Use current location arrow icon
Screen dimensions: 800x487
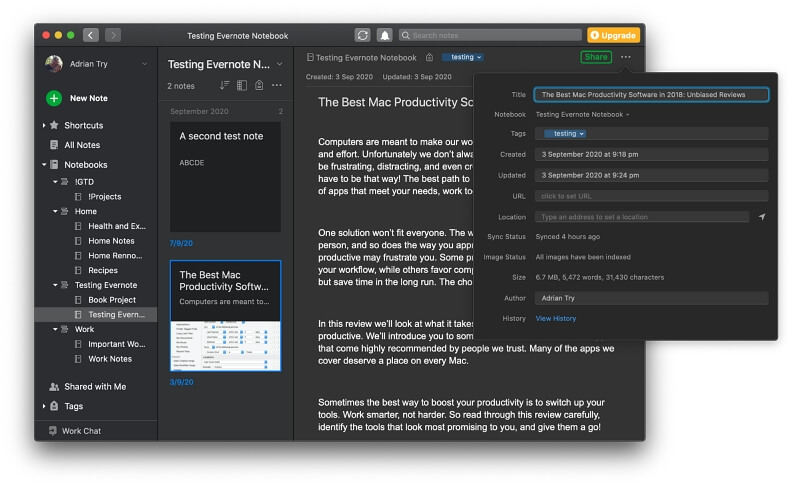[x=762, y=217]
